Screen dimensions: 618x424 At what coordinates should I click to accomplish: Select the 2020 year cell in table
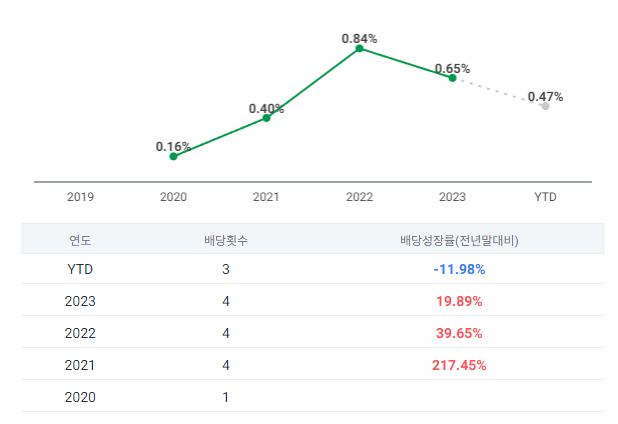point(80,397)
